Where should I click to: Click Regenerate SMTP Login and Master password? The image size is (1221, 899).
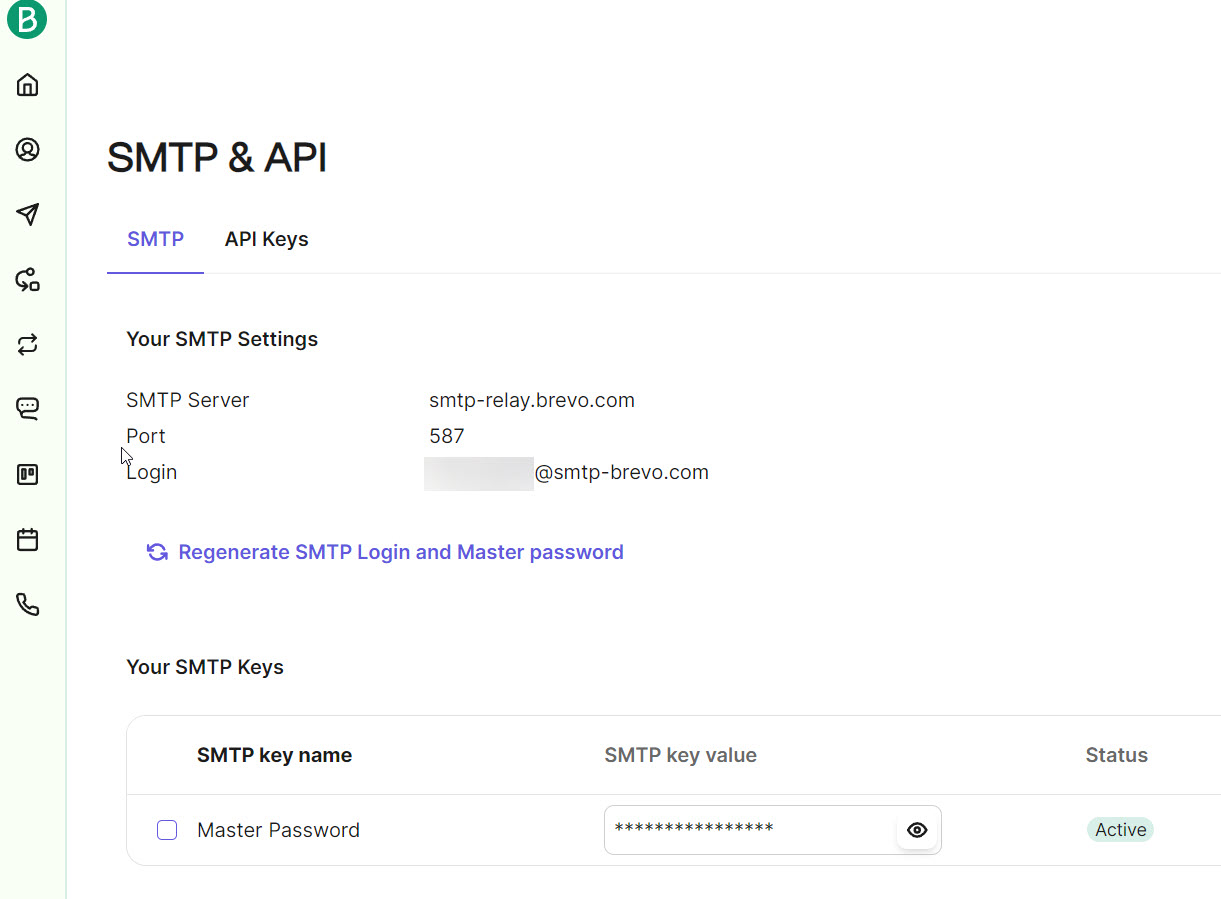(x=401, y=552)
